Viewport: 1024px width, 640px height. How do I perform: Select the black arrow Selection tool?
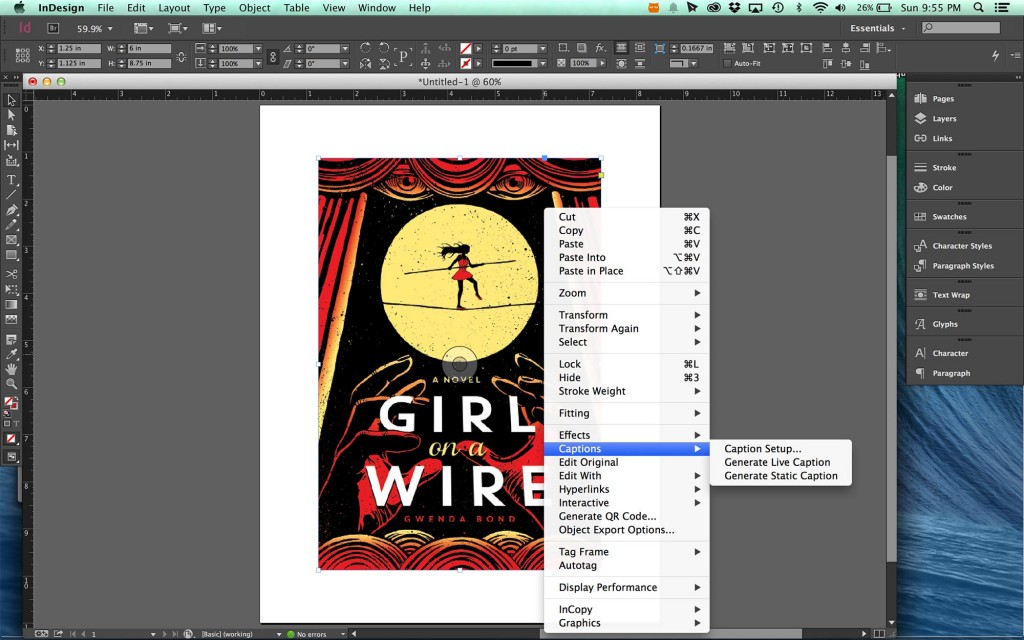pyautogui.click(x=11, y=100)
